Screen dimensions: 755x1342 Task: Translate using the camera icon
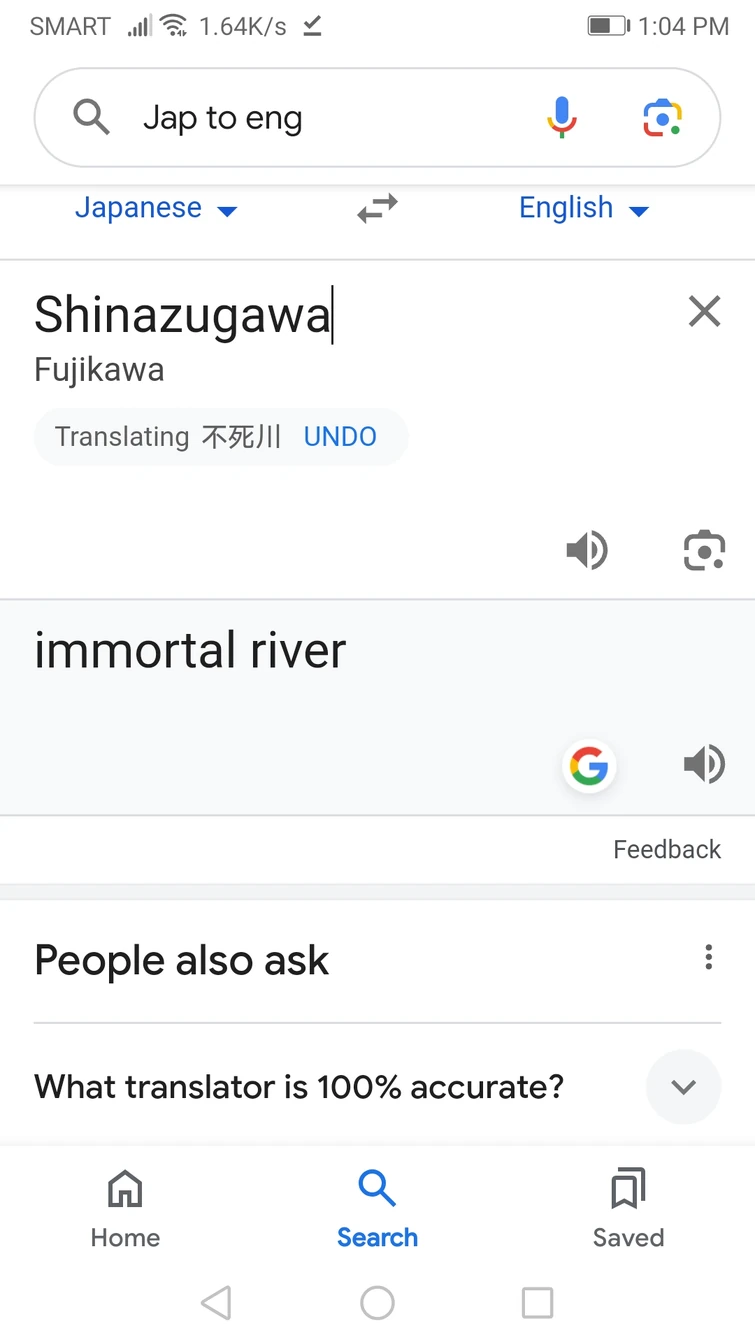pos(704,550)
